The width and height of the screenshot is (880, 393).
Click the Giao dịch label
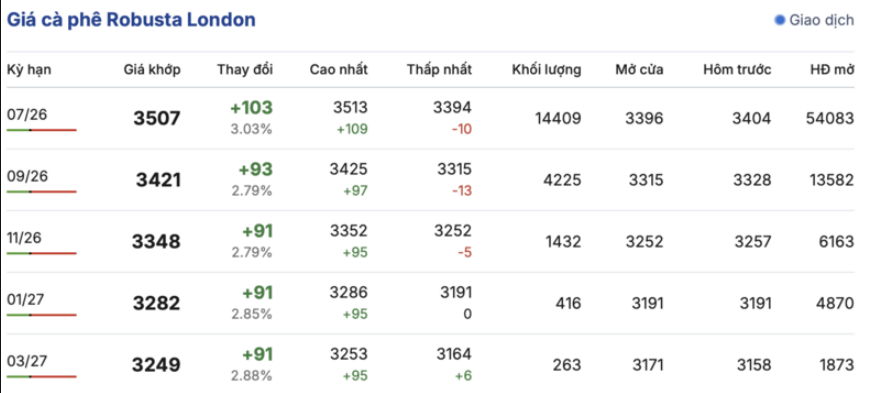click(x=822, y=20)
